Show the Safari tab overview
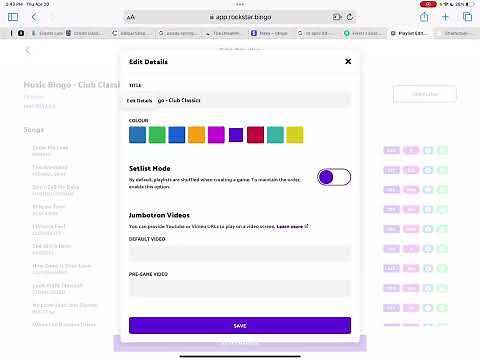Screen dimensions: 480x360 pyautogui.click(x=467, y=17)
